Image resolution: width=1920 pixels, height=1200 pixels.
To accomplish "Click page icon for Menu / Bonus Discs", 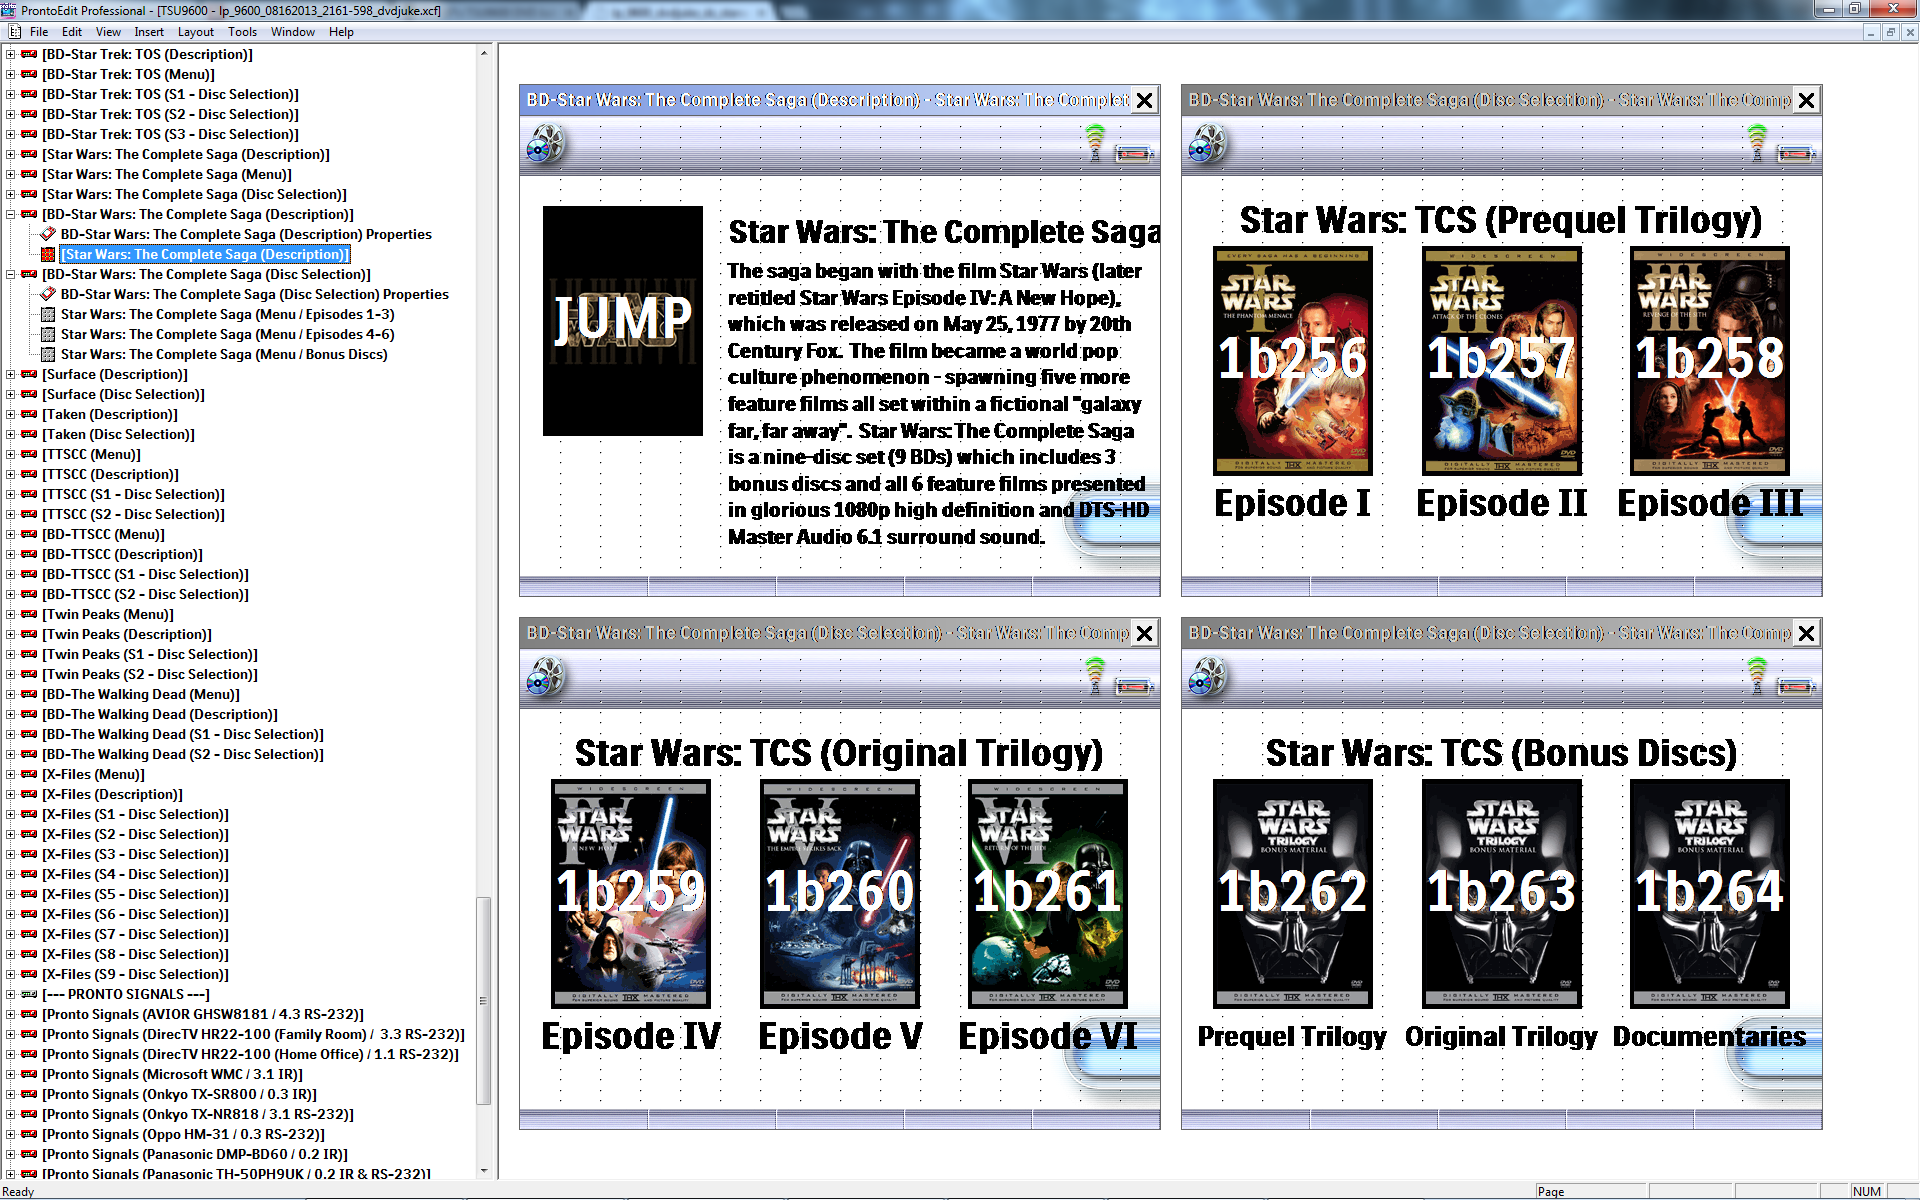I will click(48, 354).
